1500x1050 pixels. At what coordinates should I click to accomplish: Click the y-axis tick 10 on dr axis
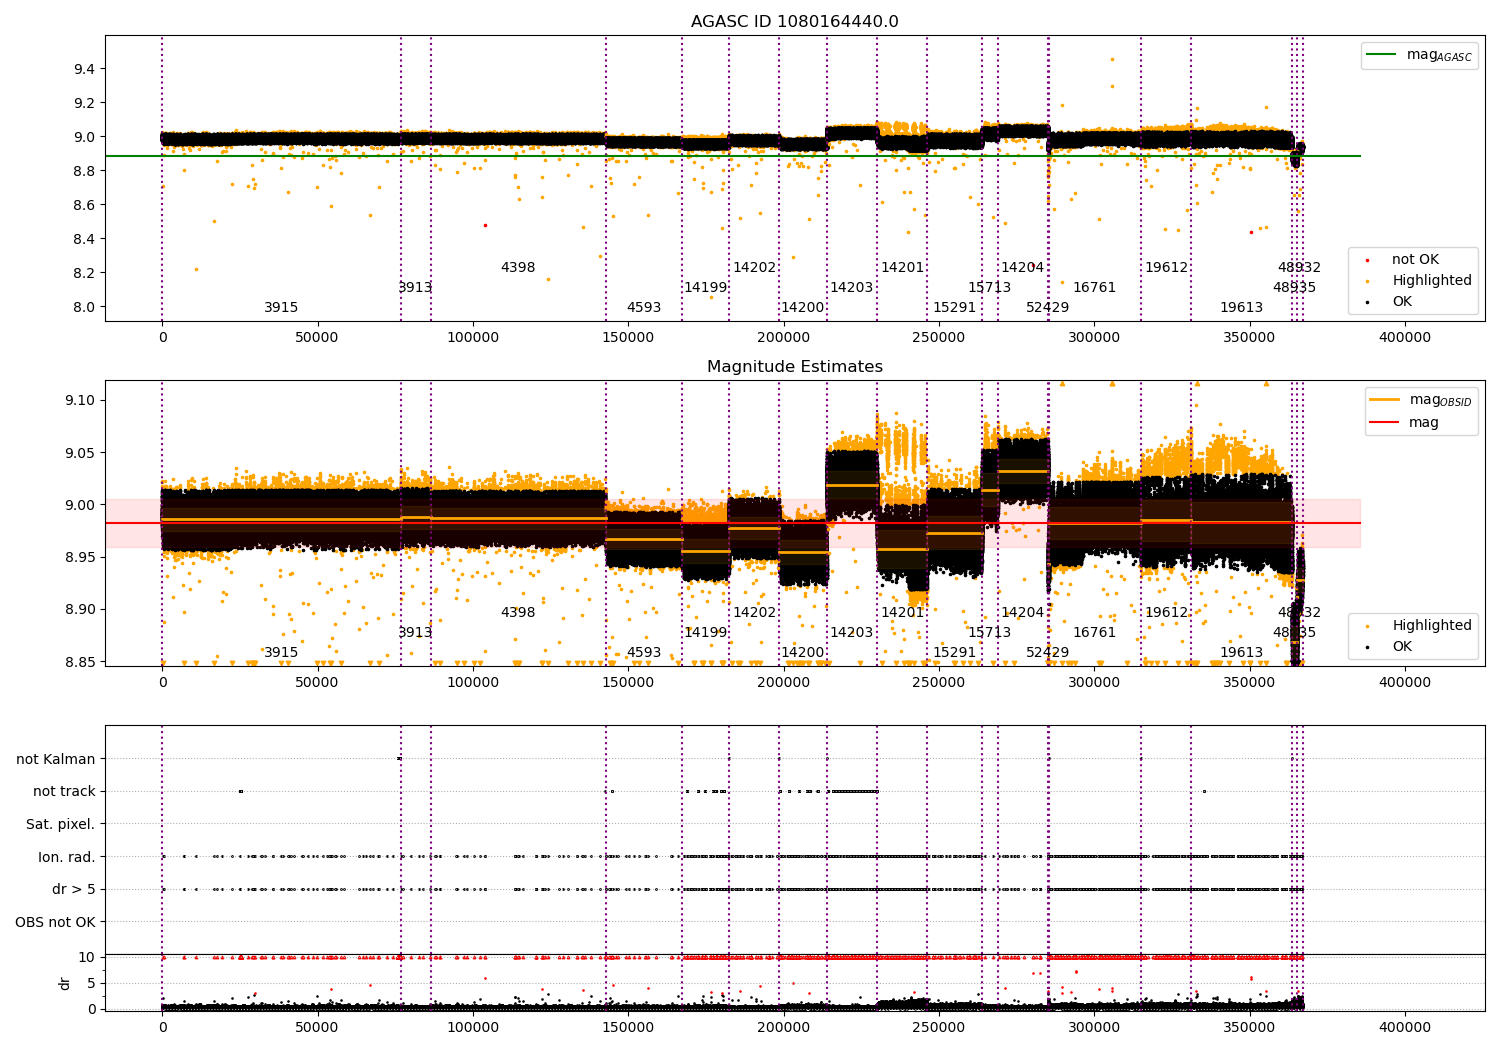point(88,958)
